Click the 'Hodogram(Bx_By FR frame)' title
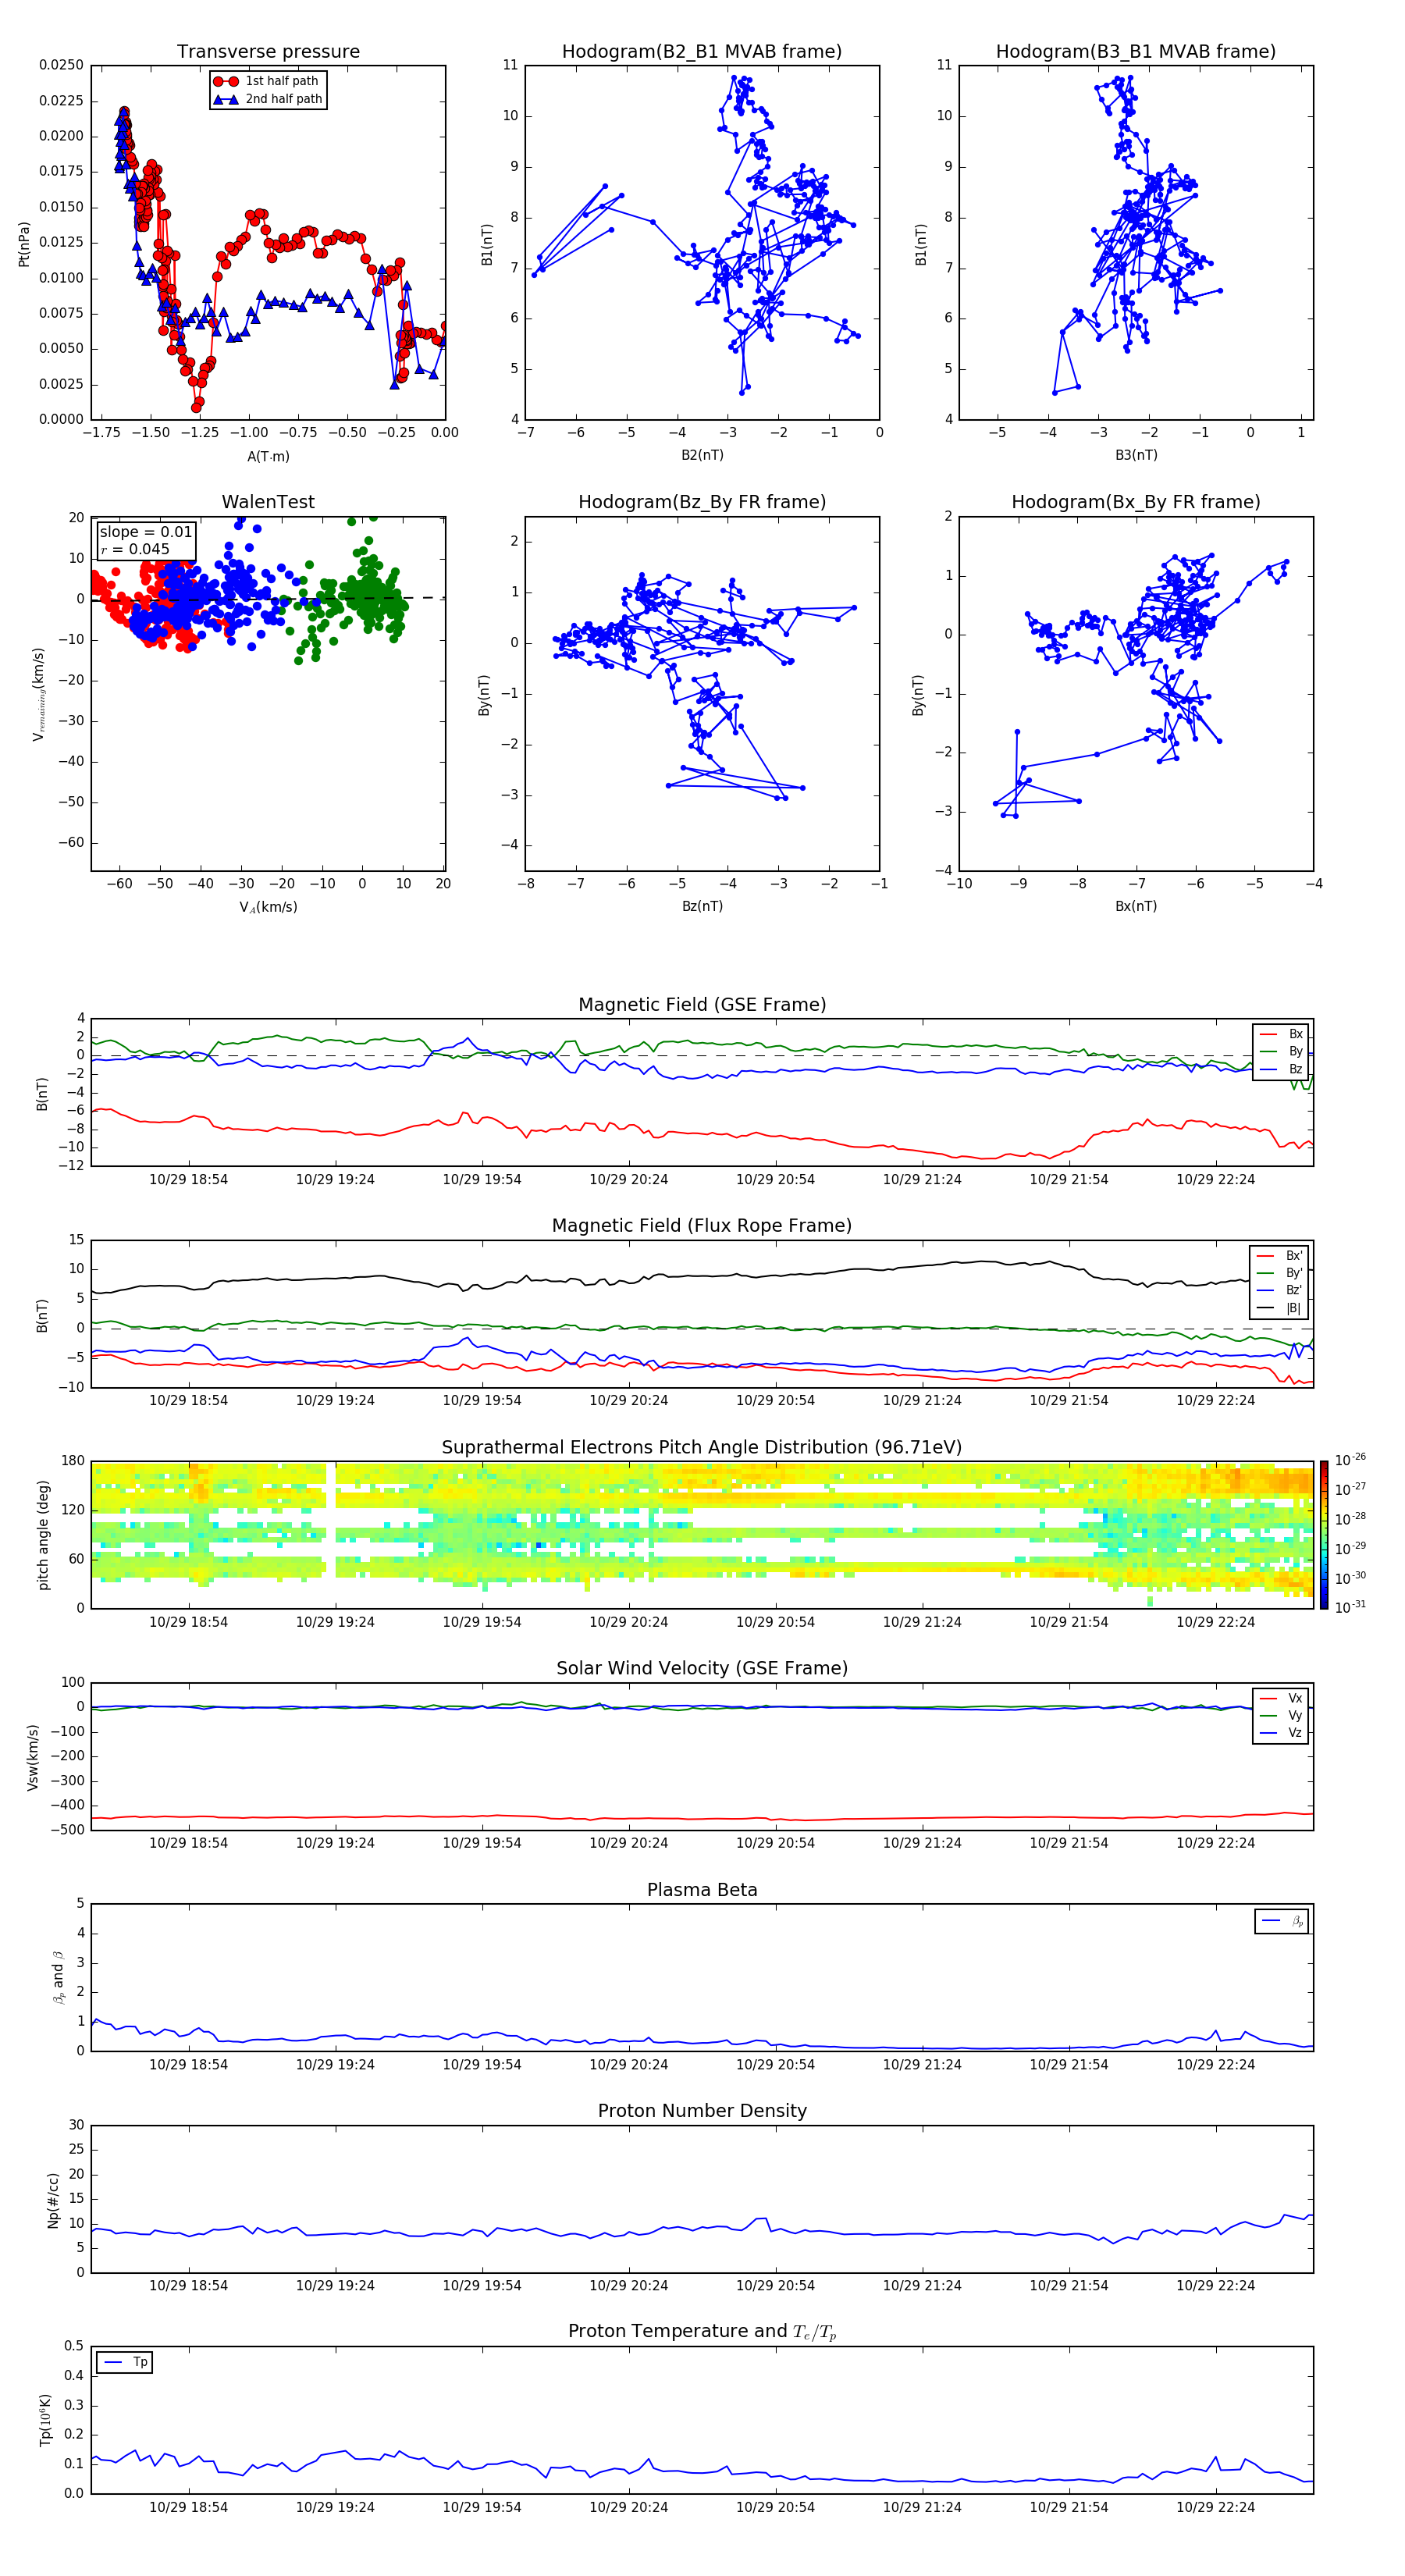The width and height of the screenshot is (1405, 2576). coord(1136,502)
